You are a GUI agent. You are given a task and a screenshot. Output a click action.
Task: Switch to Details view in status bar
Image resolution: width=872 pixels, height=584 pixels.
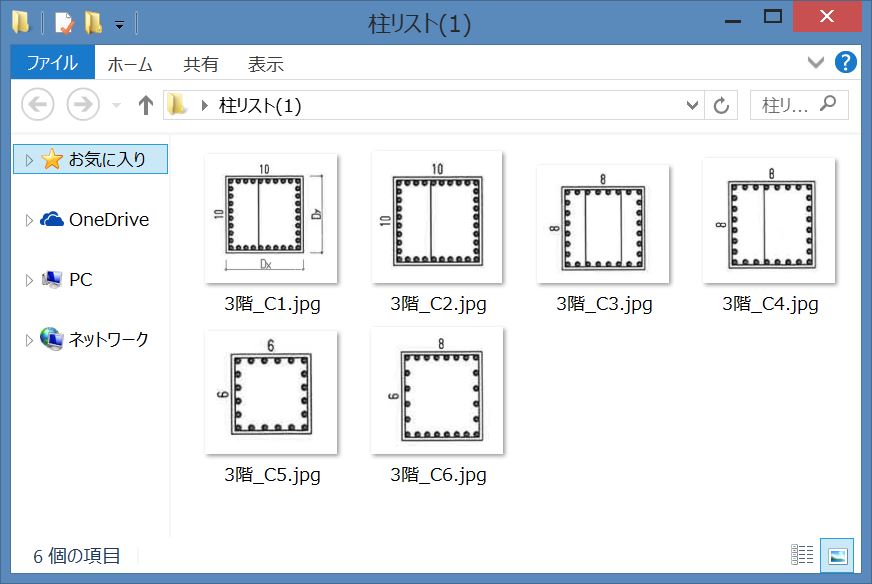[x=802, y=555]
